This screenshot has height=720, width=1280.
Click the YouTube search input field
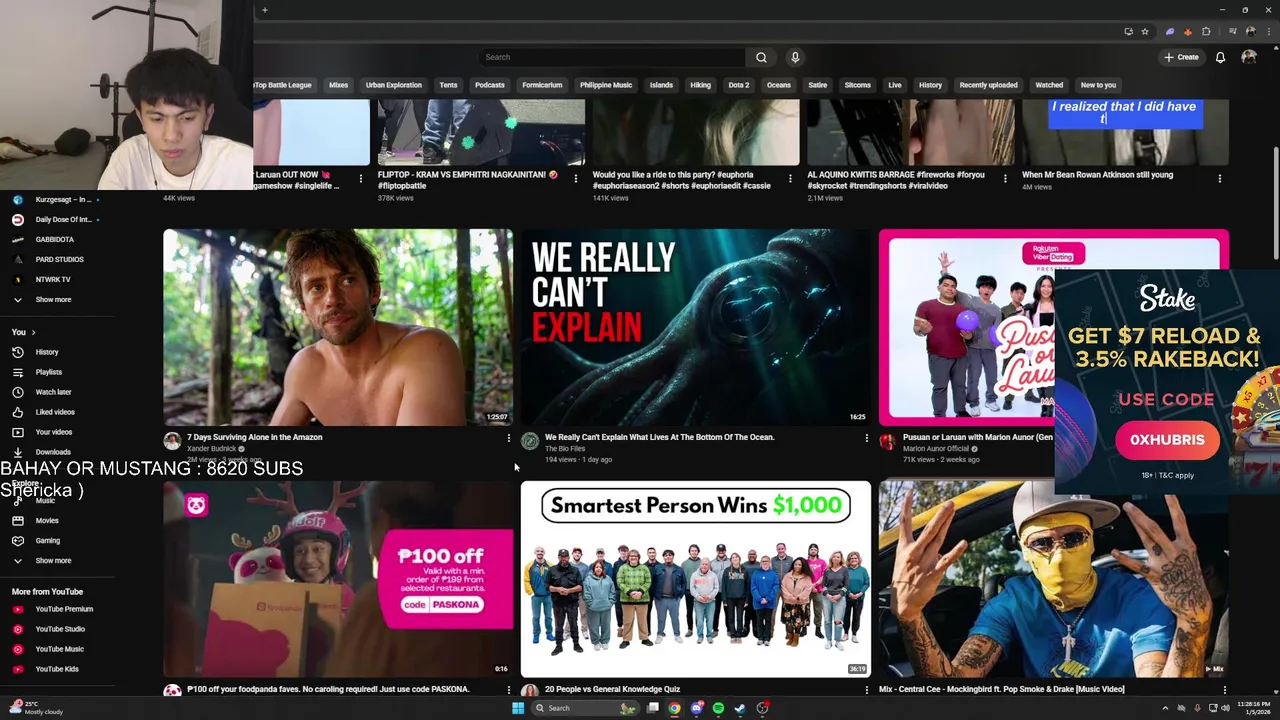coord(611,57)
